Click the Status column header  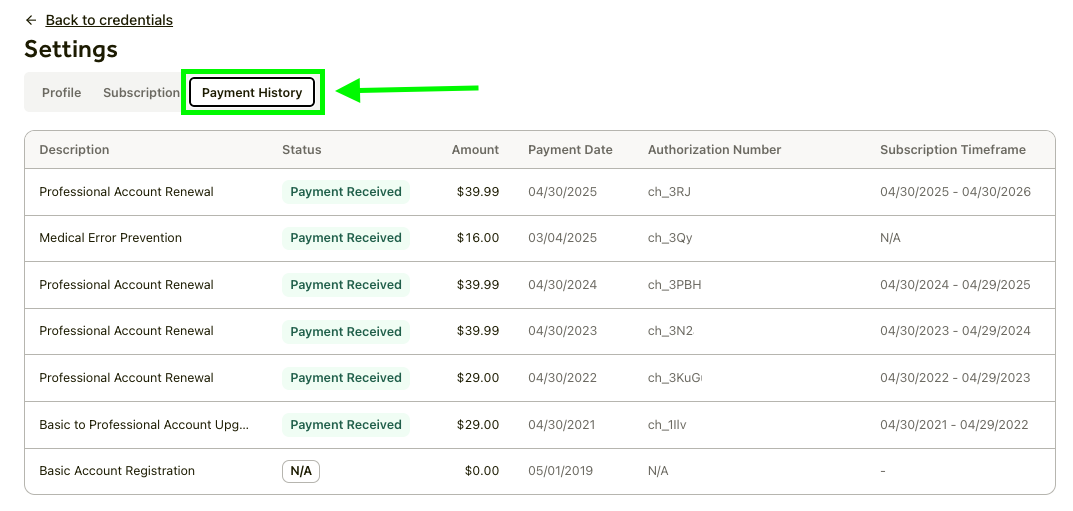(302, 150)
